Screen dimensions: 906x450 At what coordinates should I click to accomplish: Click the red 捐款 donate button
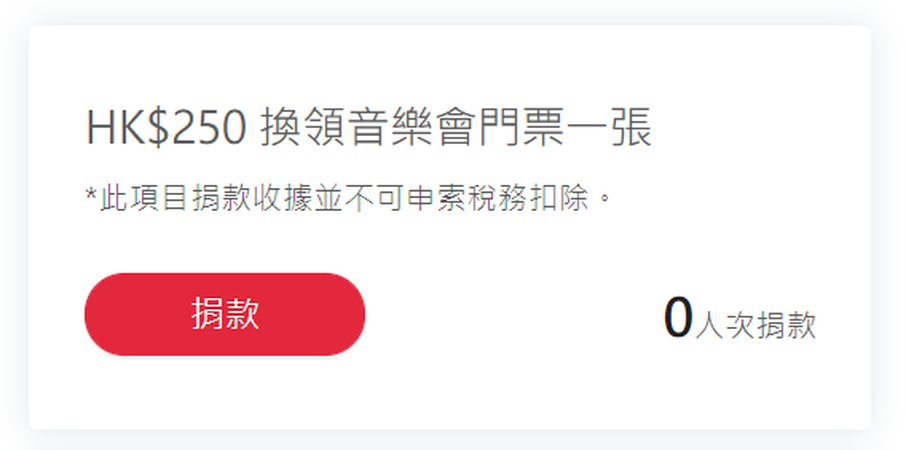(225, 314)
